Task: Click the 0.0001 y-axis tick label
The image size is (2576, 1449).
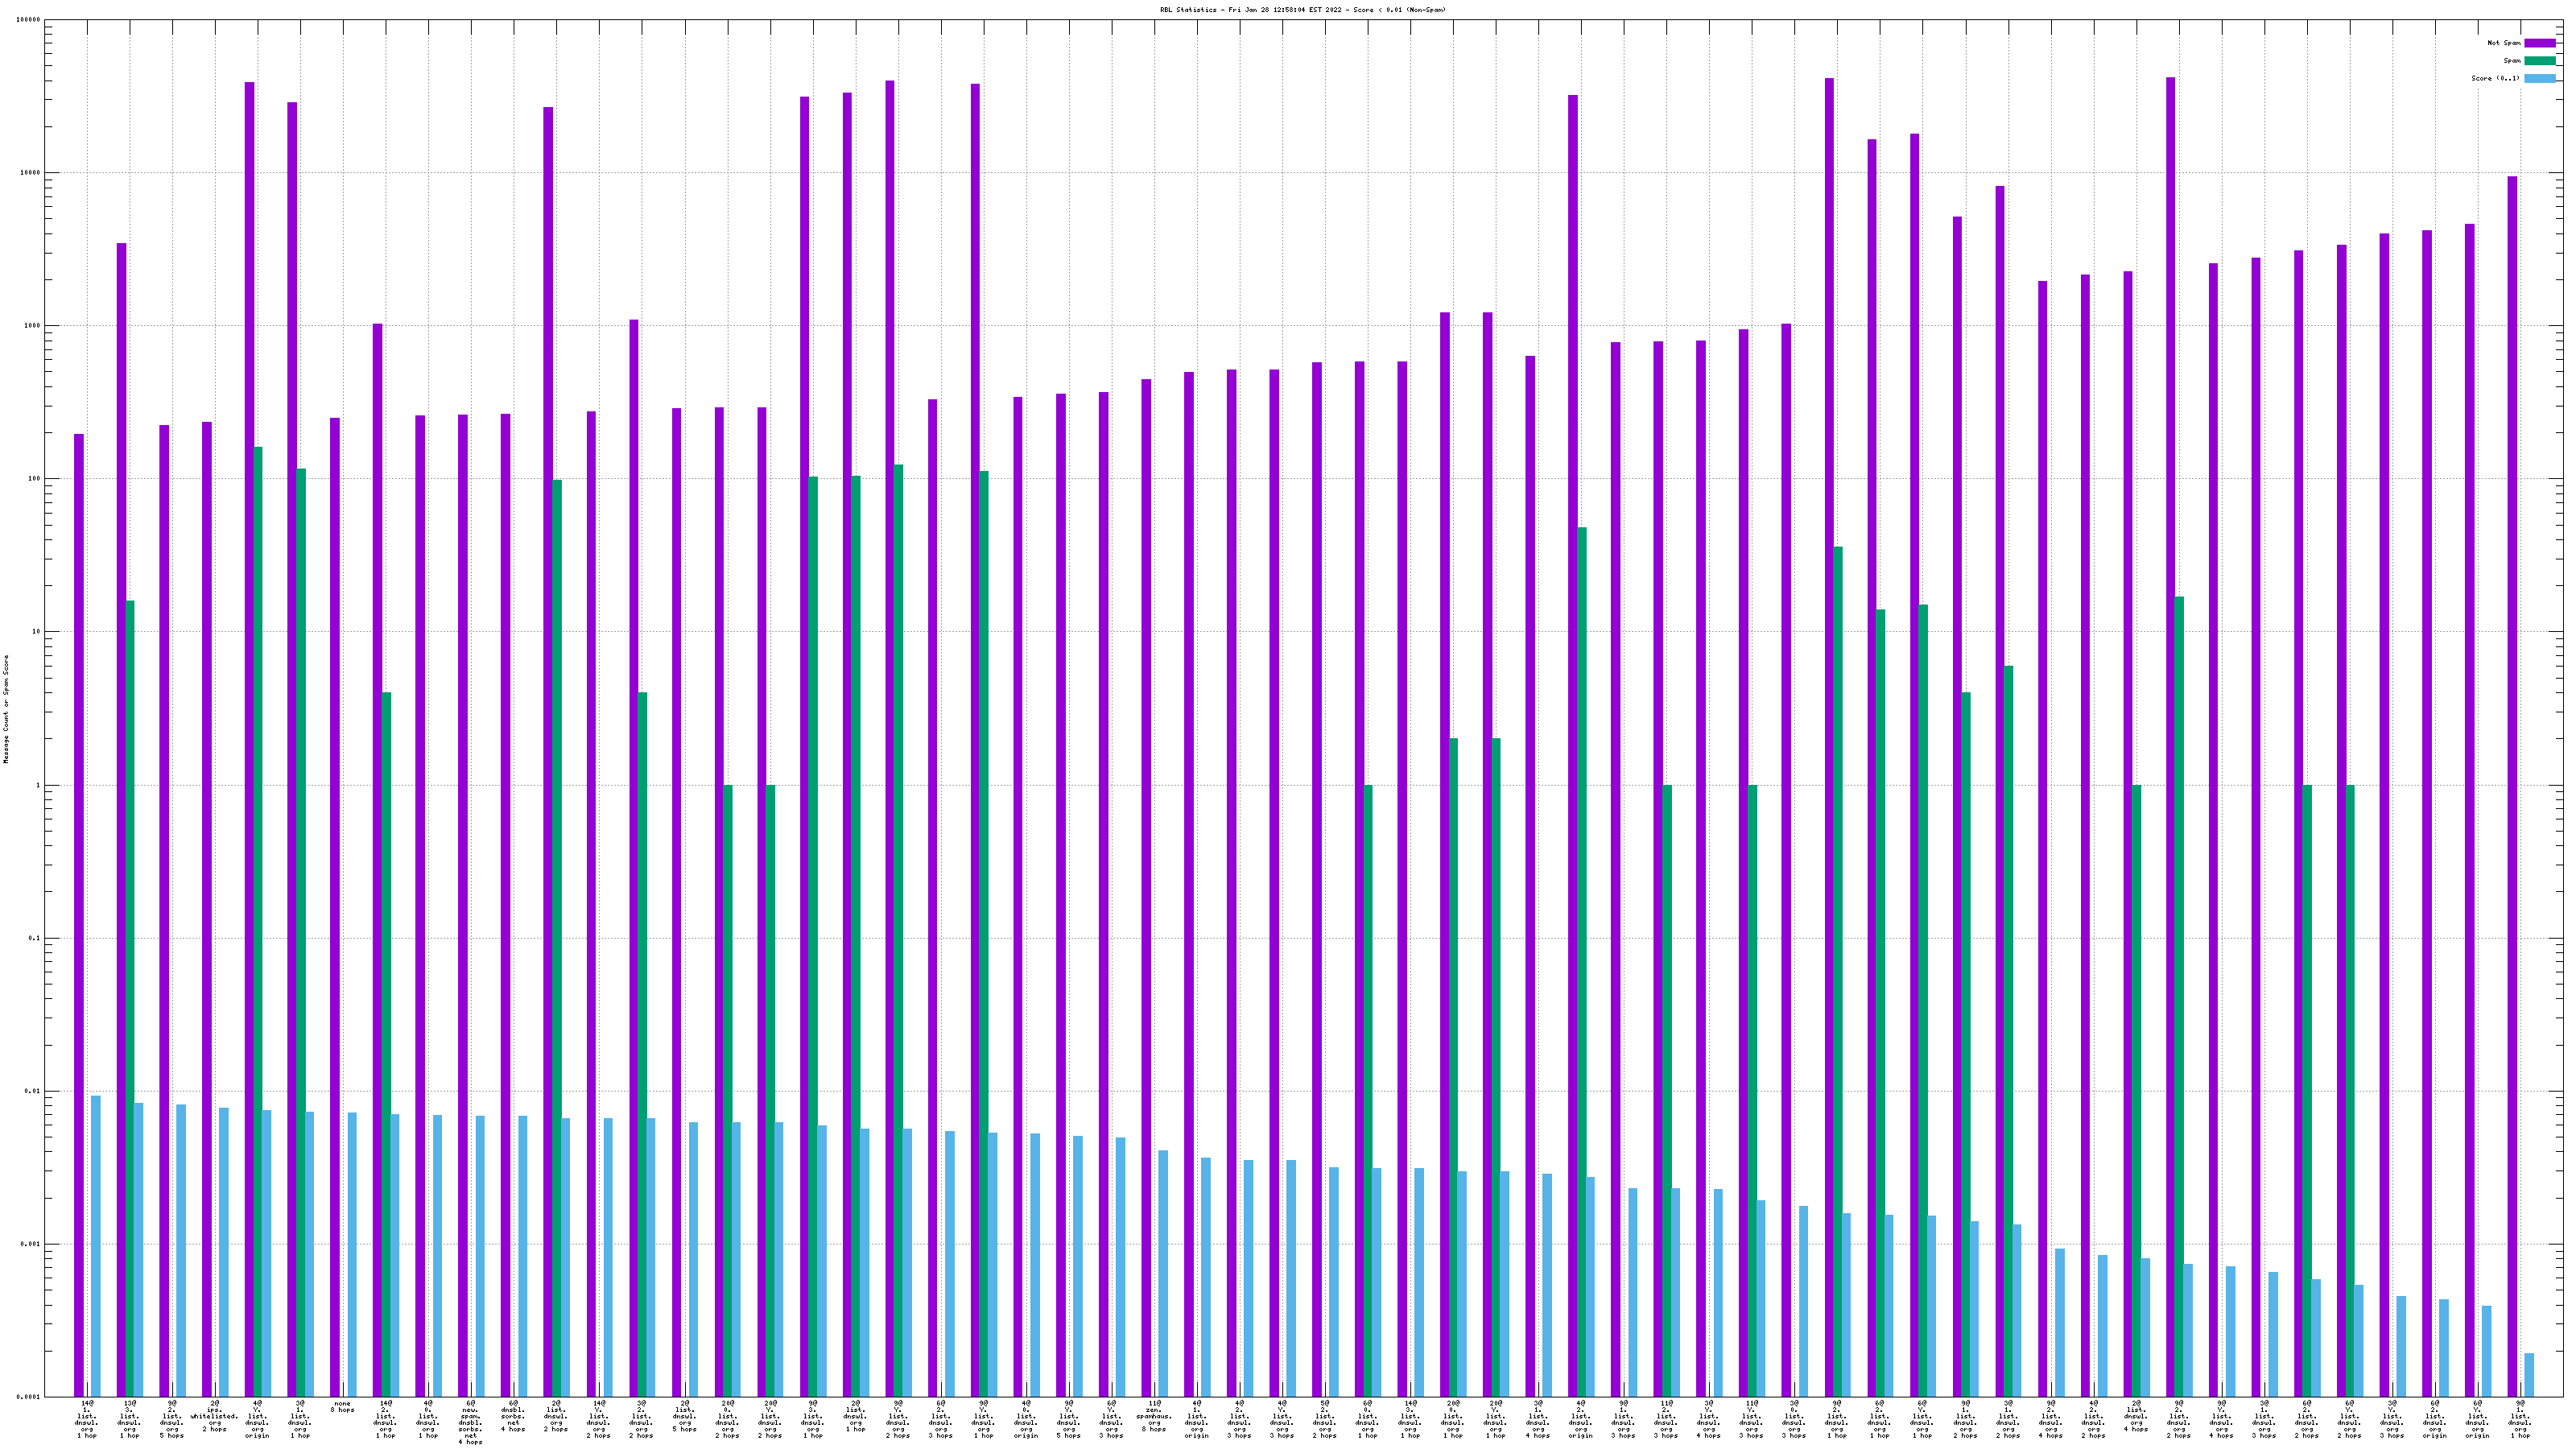Action: pos(29,1397)
